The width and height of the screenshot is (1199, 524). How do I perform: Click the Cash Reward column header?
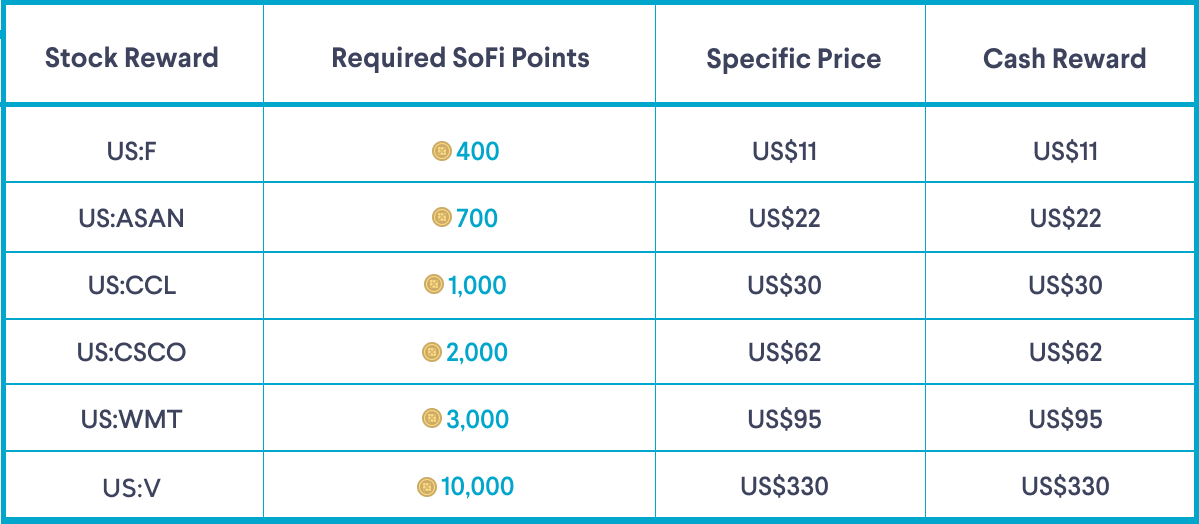[1064, 58]
